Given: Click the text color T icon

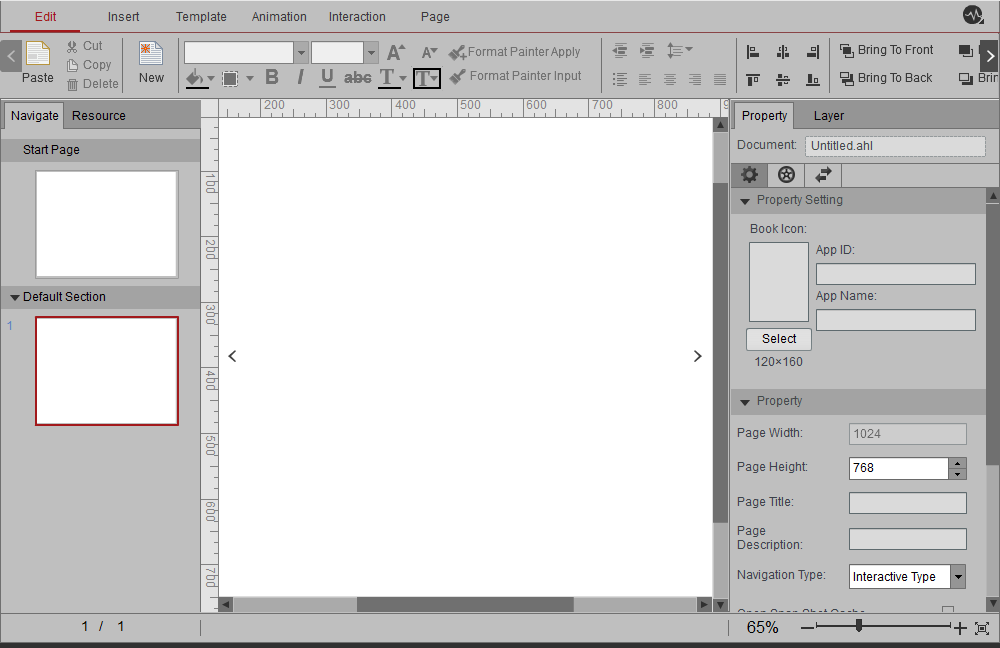Looking at the screenshot, I should [386, 78].
